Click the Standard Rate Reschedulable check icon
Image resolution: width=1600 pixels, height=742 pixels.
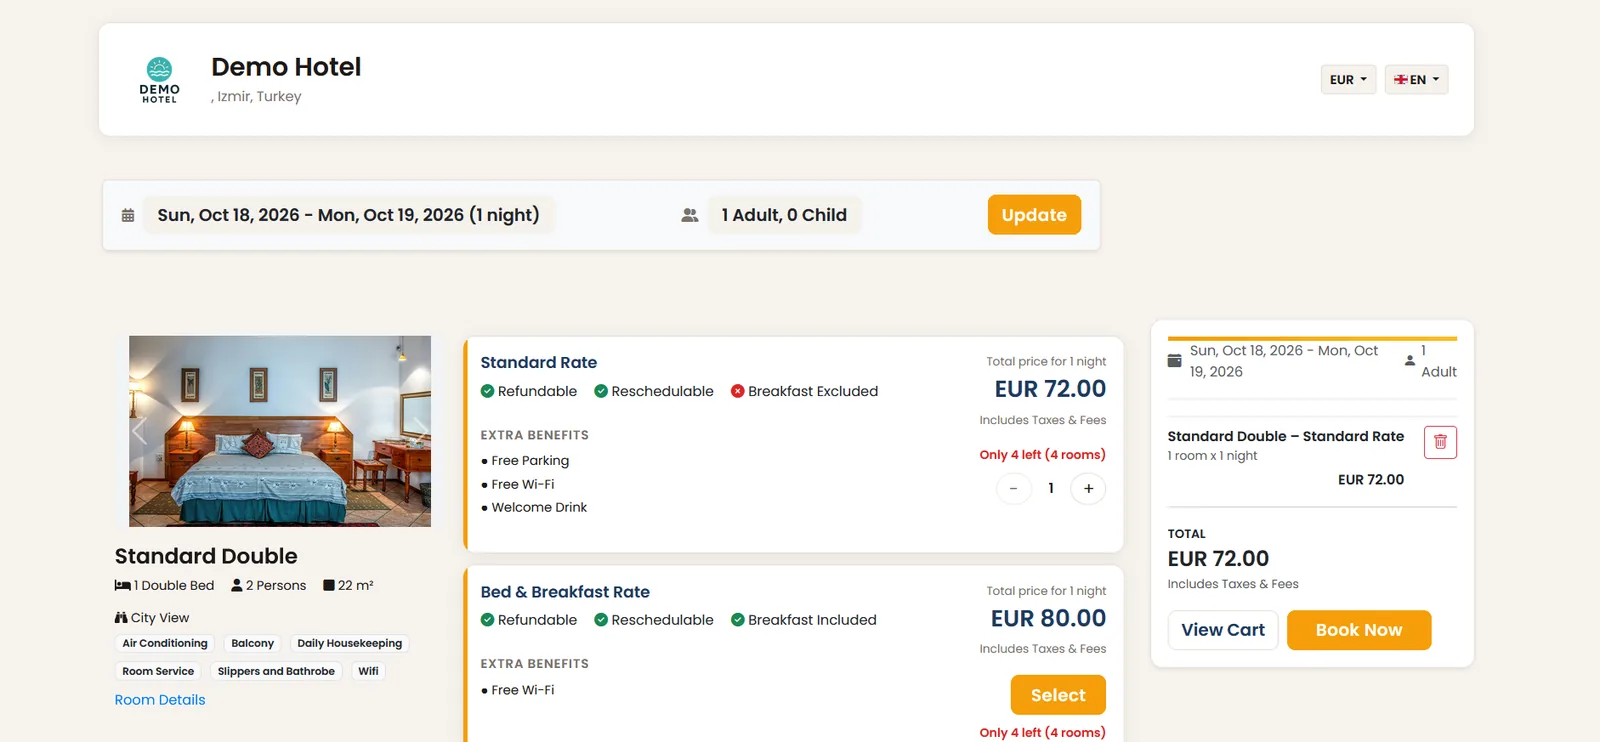tap(601, 391)
